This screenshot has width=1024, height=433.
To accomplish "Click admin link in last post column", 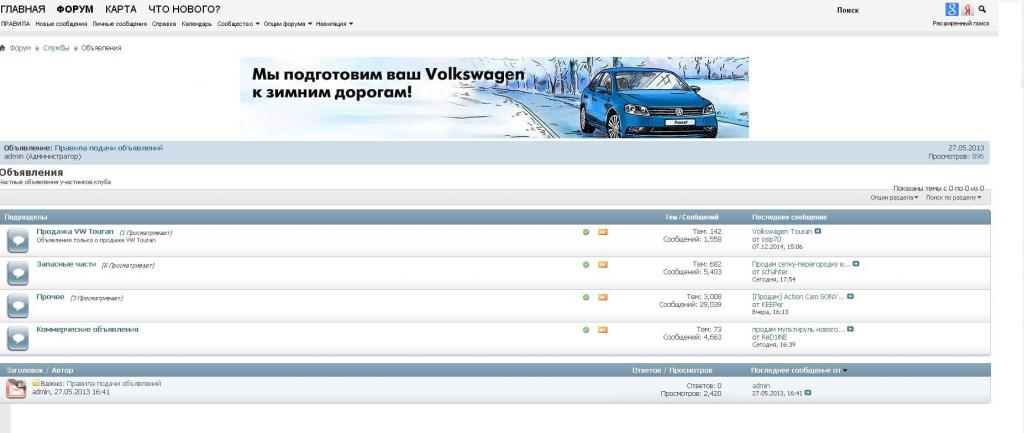I will pyautogui.click(x=761, y=386).
